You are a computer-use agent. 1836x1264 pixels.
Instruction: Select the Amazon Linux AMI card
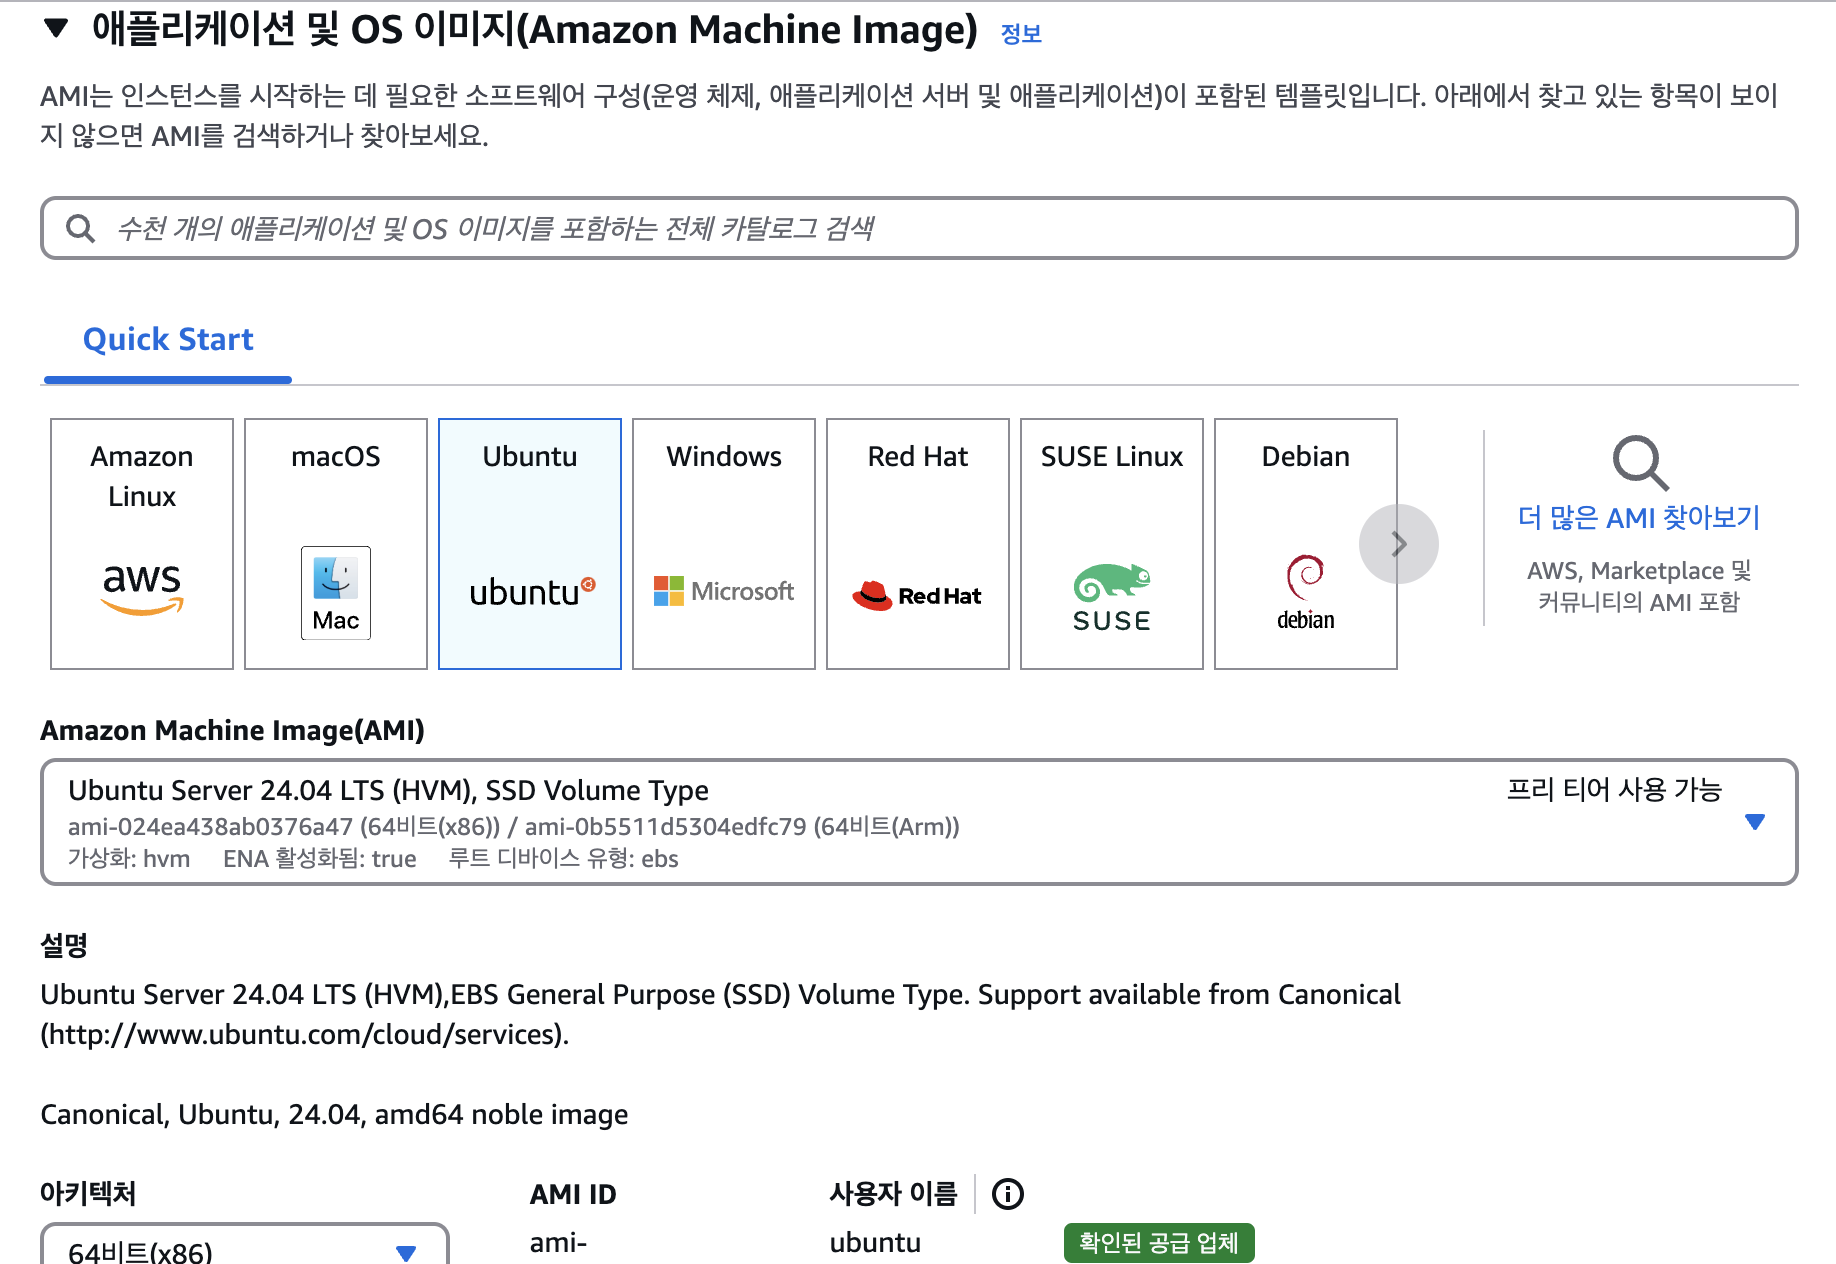click(x=142, y=544)
